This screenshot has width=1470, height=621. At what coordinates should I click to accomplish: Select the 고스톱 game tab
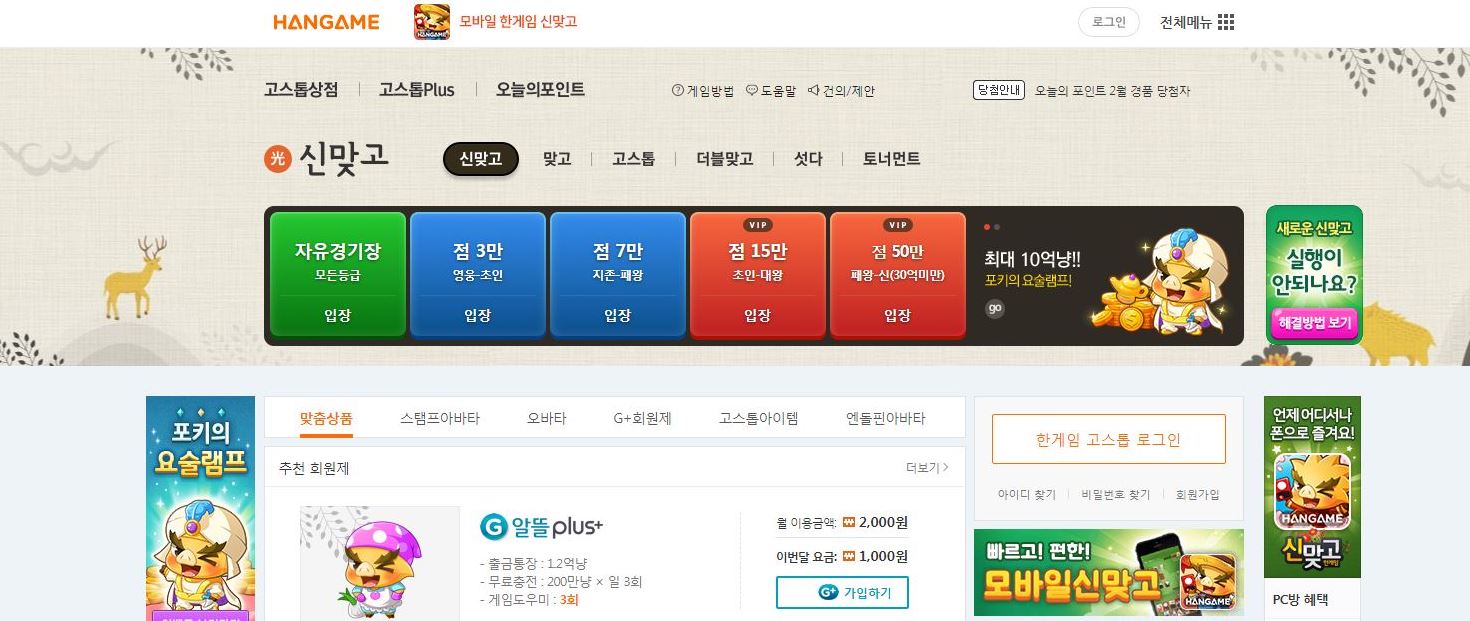(x=633, y=159)
